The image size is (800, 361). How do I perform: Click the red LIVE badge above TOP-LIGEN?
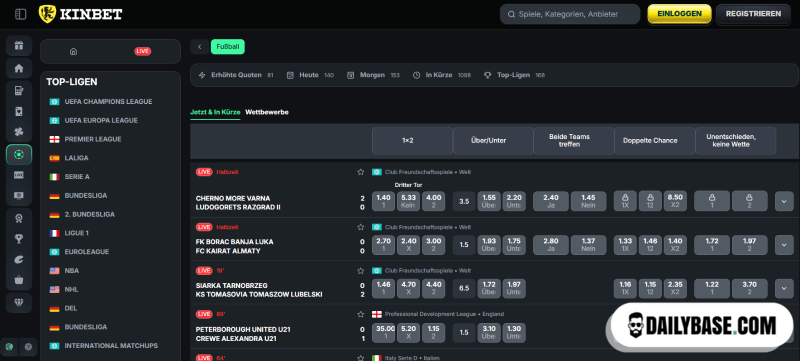142,51
